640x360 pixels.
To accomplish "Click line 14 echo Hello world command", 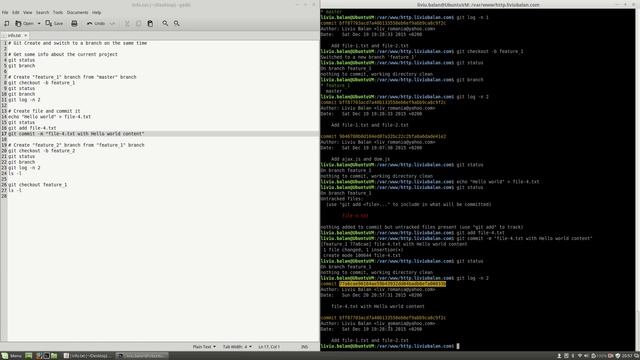I will [x=49, y=116].
